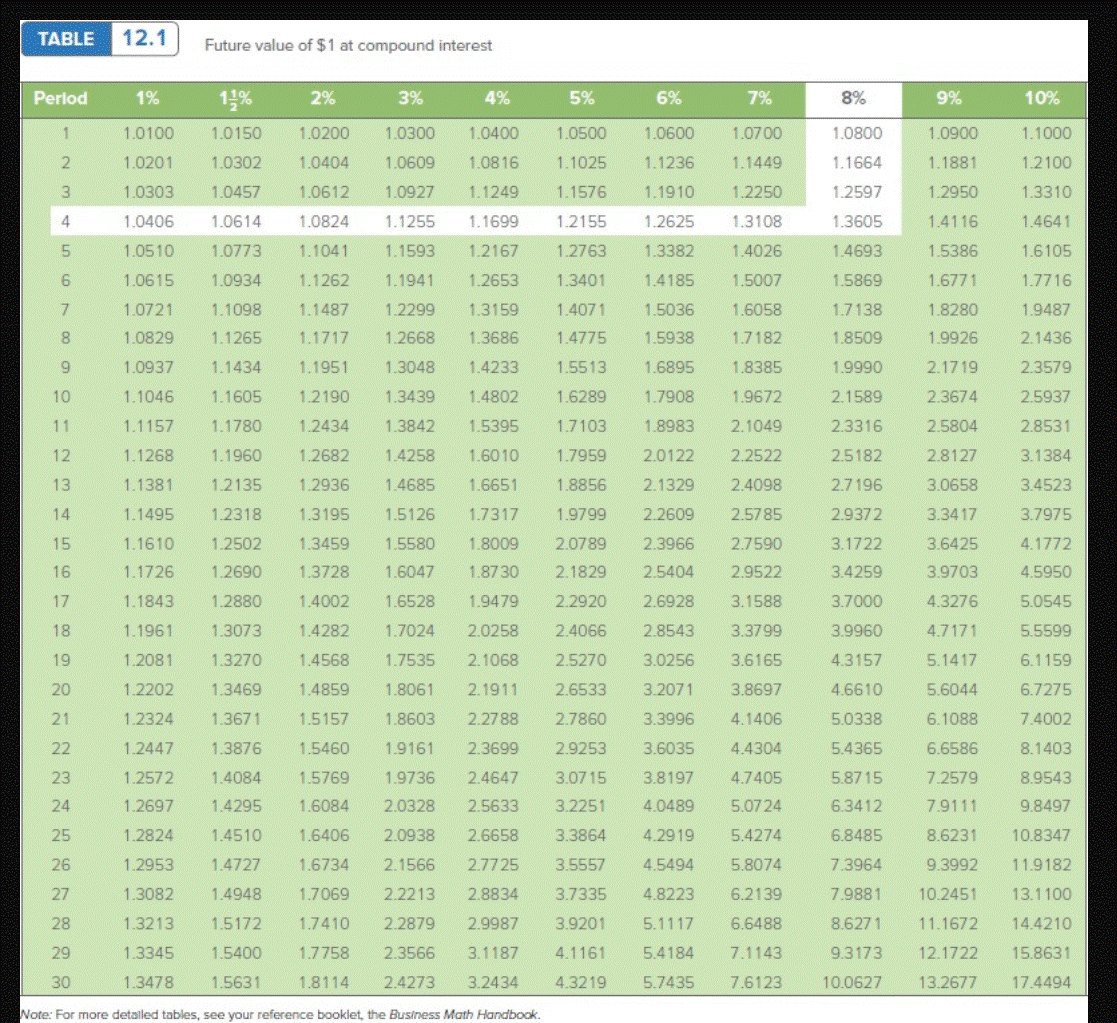The height and width of the screenshot is (1023, 1117).
Task: Click the Period column header
Action: [61, 98]
